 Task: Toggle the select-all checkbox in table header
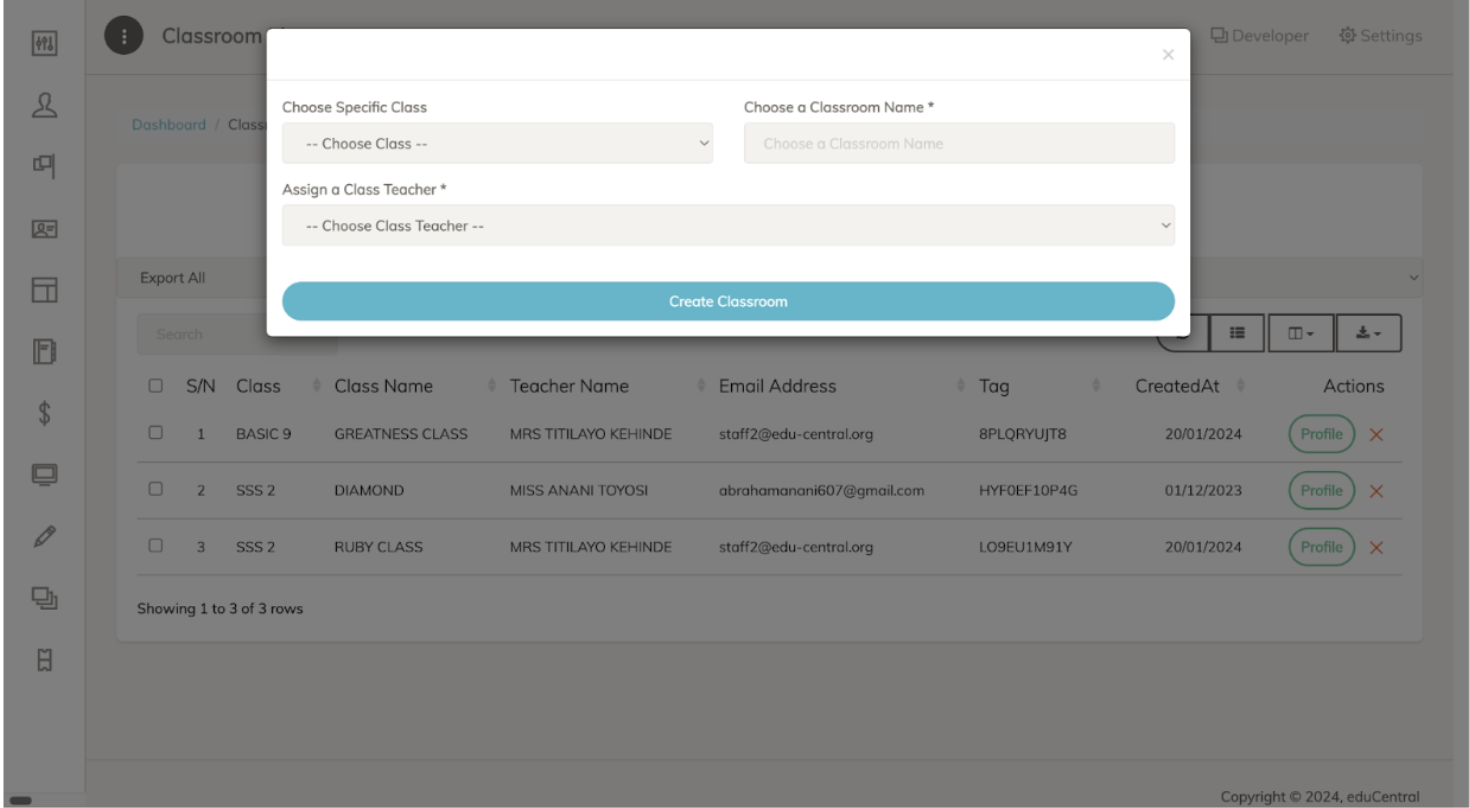[155, 386]
